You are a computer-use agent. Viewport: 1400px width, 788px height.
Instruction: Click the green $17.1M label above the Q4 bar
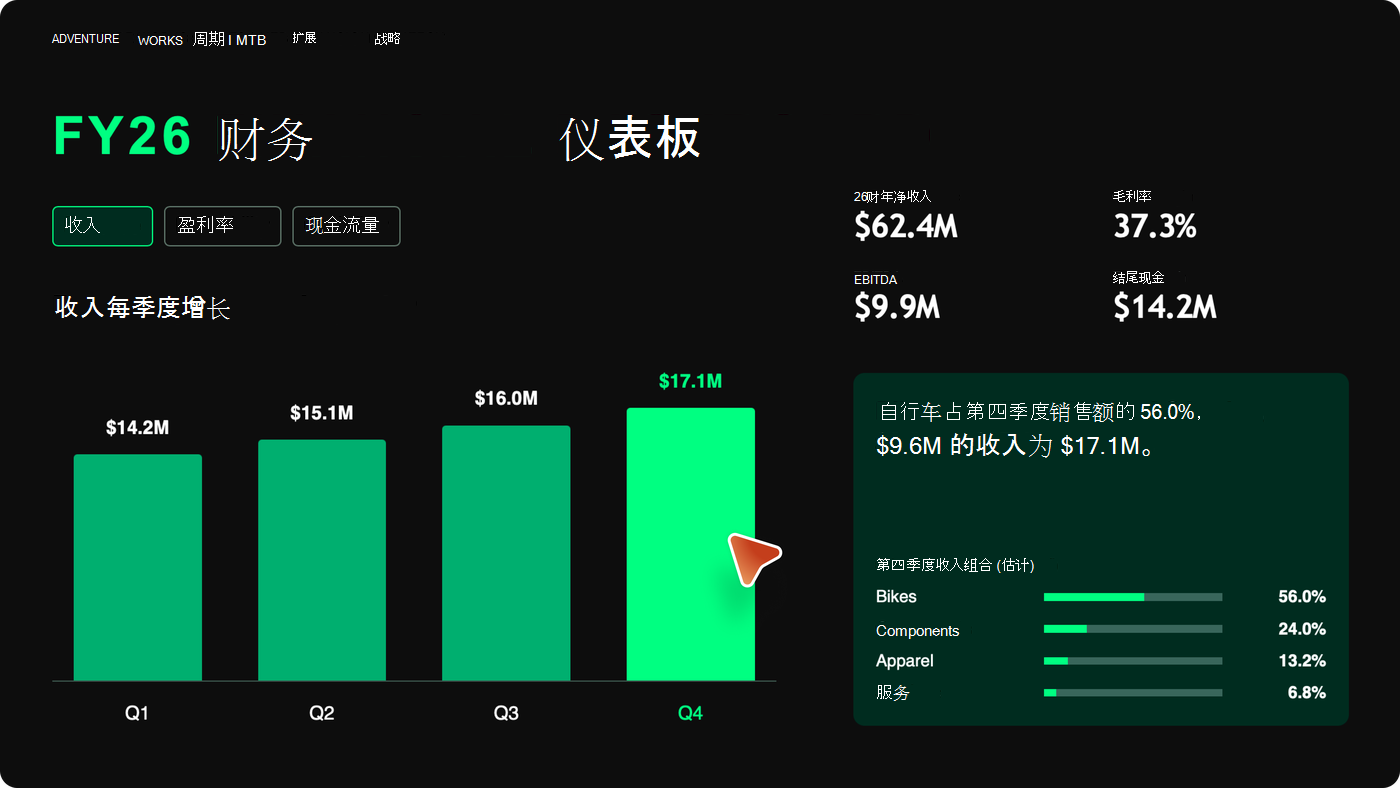click(x=691, y=381)
